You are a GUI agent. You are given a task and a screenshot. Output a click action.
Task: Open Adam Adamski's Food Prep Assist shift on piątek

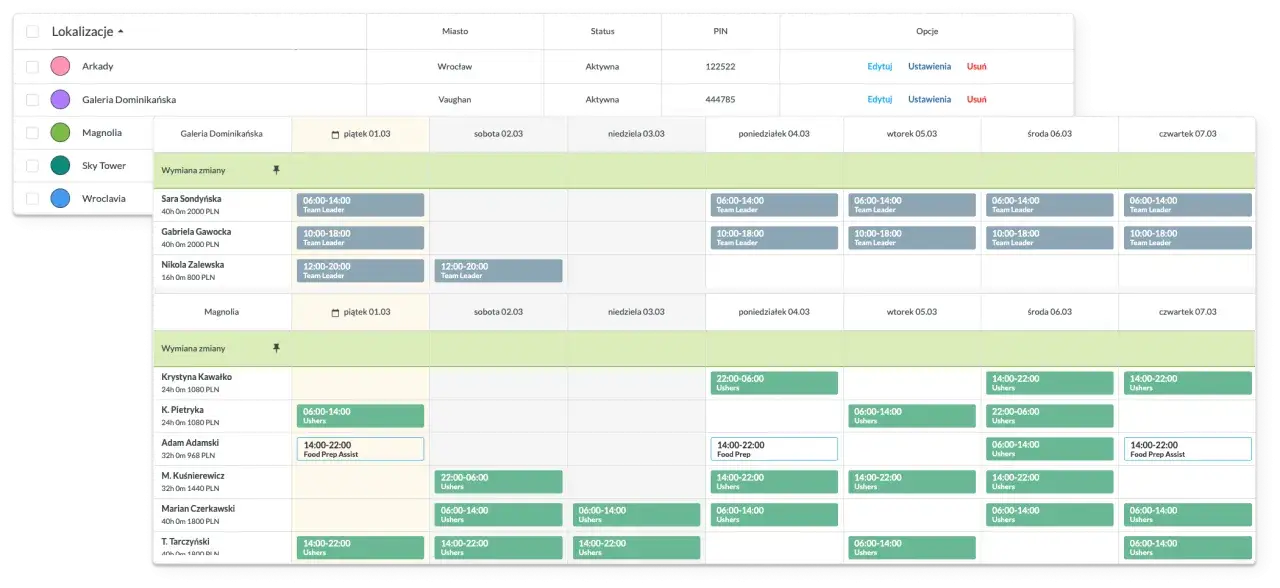coord(360,449)
